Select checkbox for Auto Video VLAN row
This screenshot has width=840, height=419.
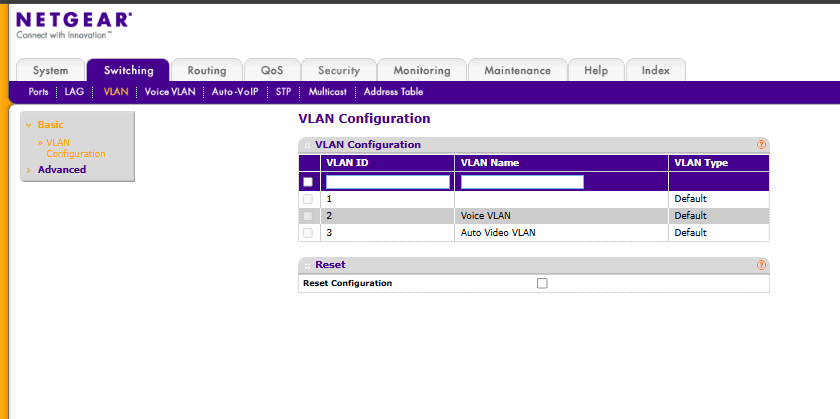tap(308, 233)
